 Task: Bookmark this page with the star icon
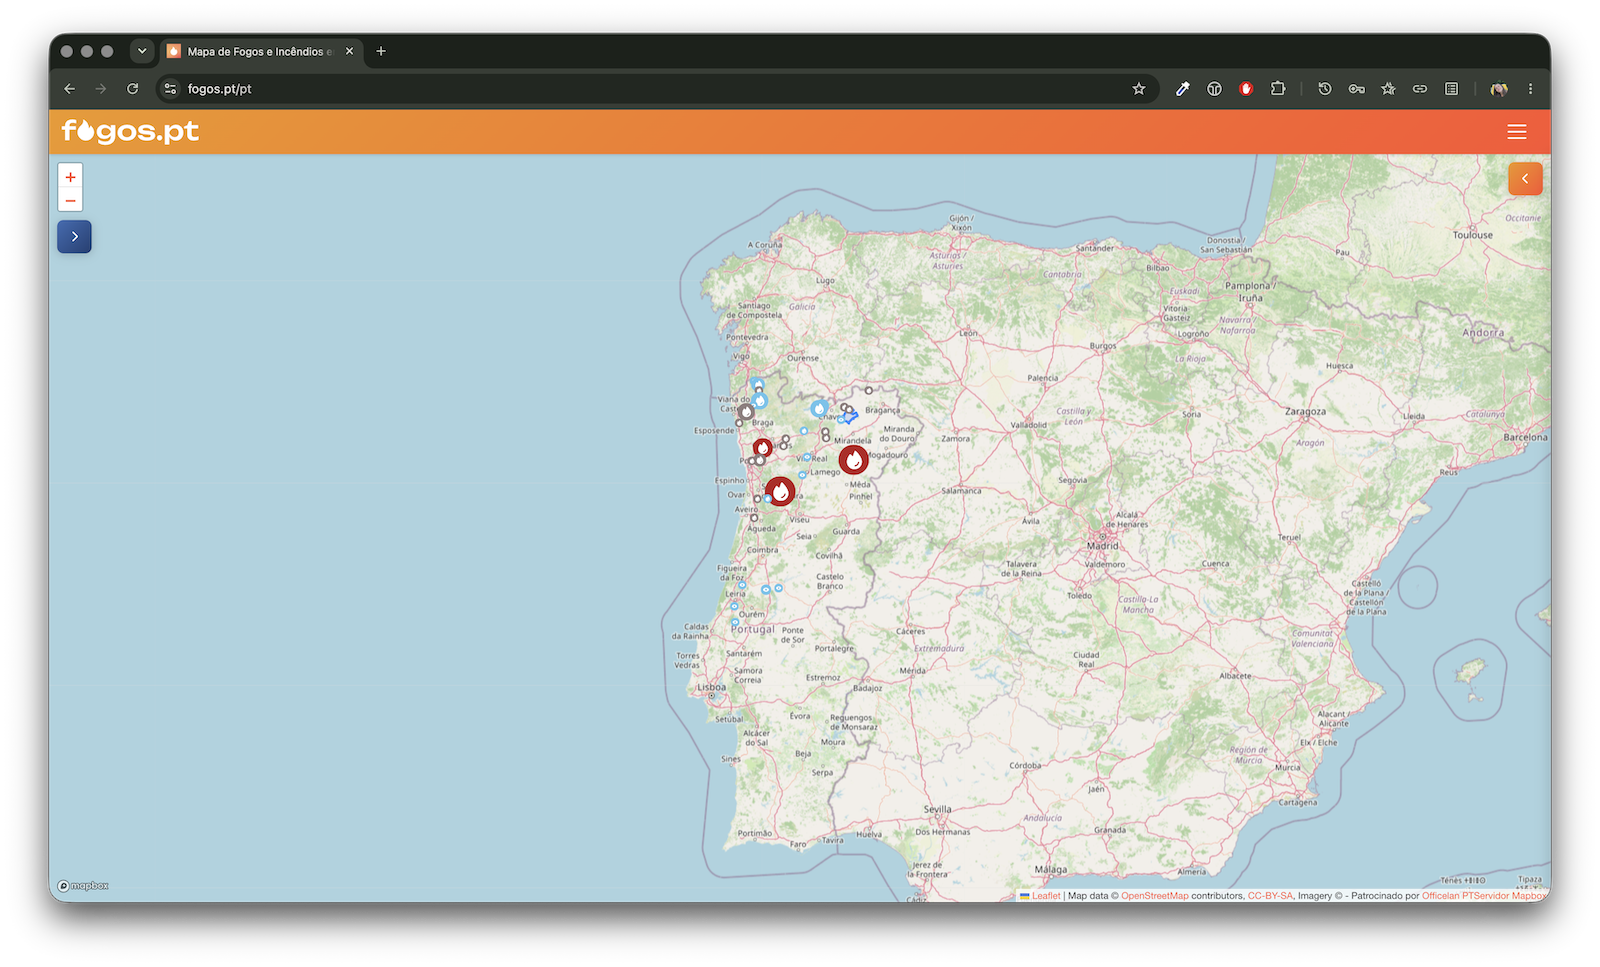pyautogui.click(x=1139, y=89)
